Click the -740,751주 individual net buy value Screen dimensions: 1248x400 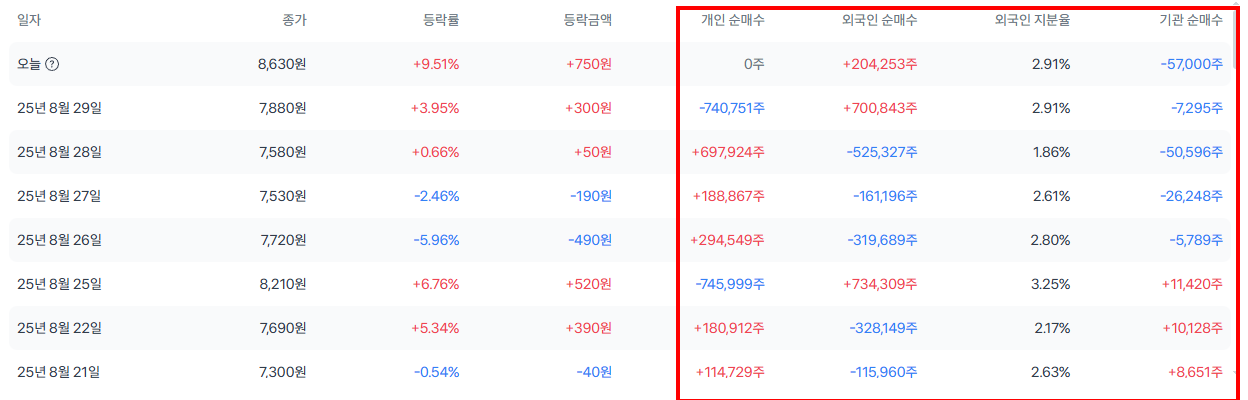(730, 108)
